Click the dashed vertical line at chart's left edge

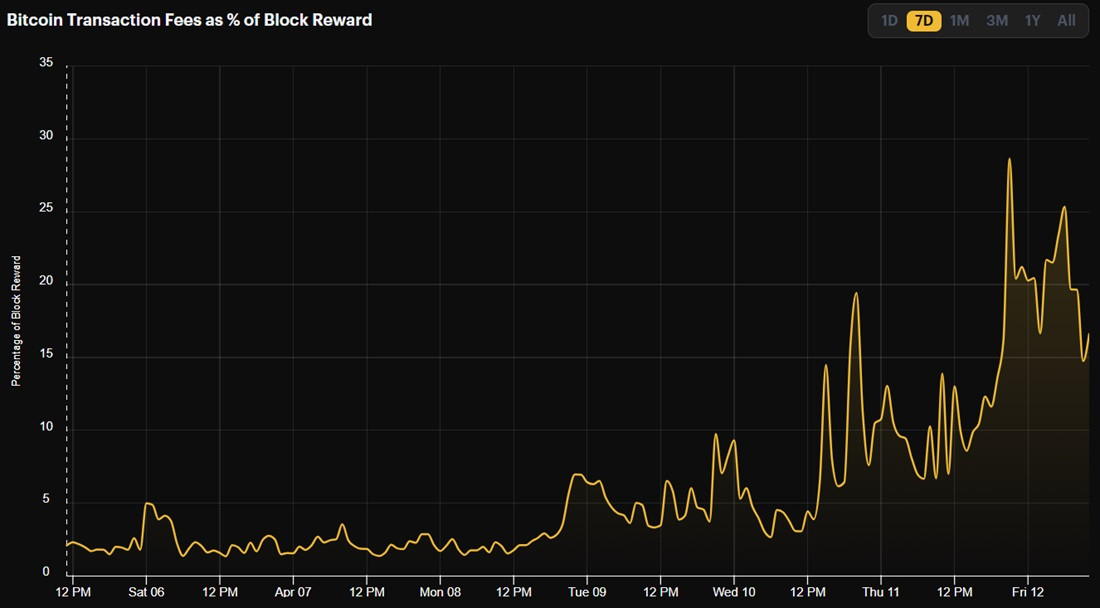pyautogui.click(x=67, y=300)
